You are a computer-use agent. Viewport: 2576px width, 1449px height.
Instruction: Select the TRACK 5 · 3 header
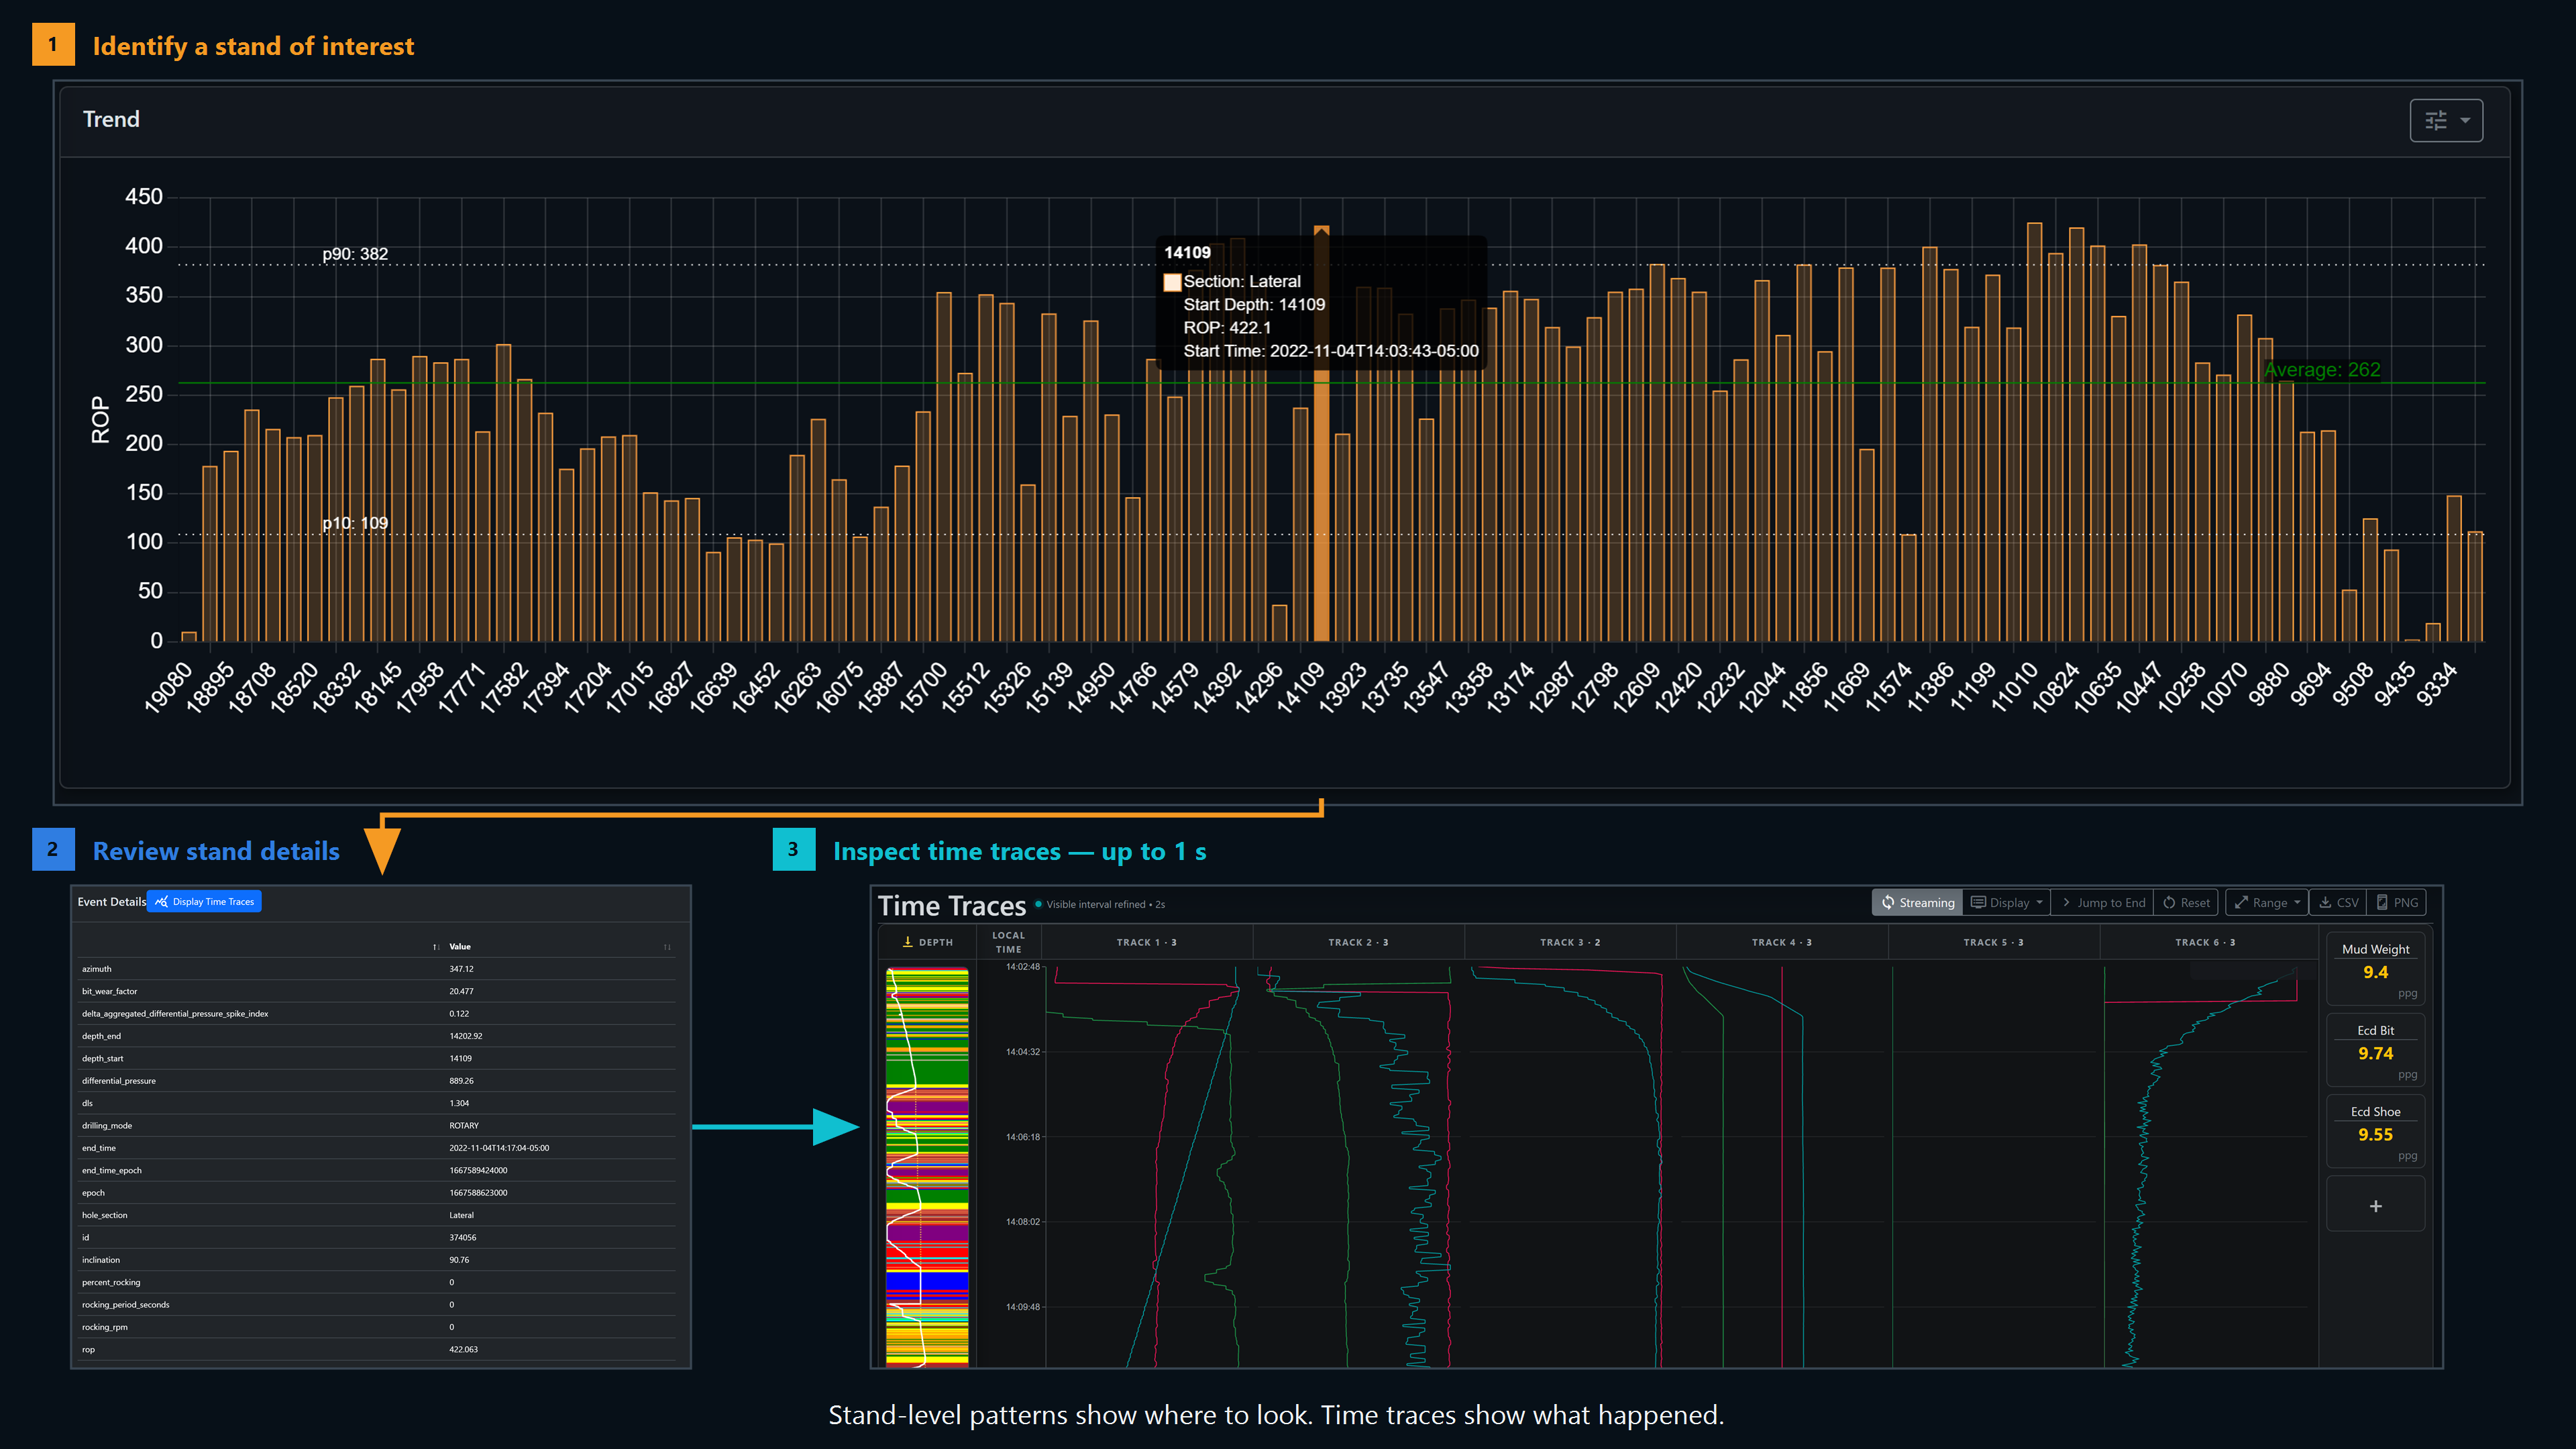pos(1993,942)
